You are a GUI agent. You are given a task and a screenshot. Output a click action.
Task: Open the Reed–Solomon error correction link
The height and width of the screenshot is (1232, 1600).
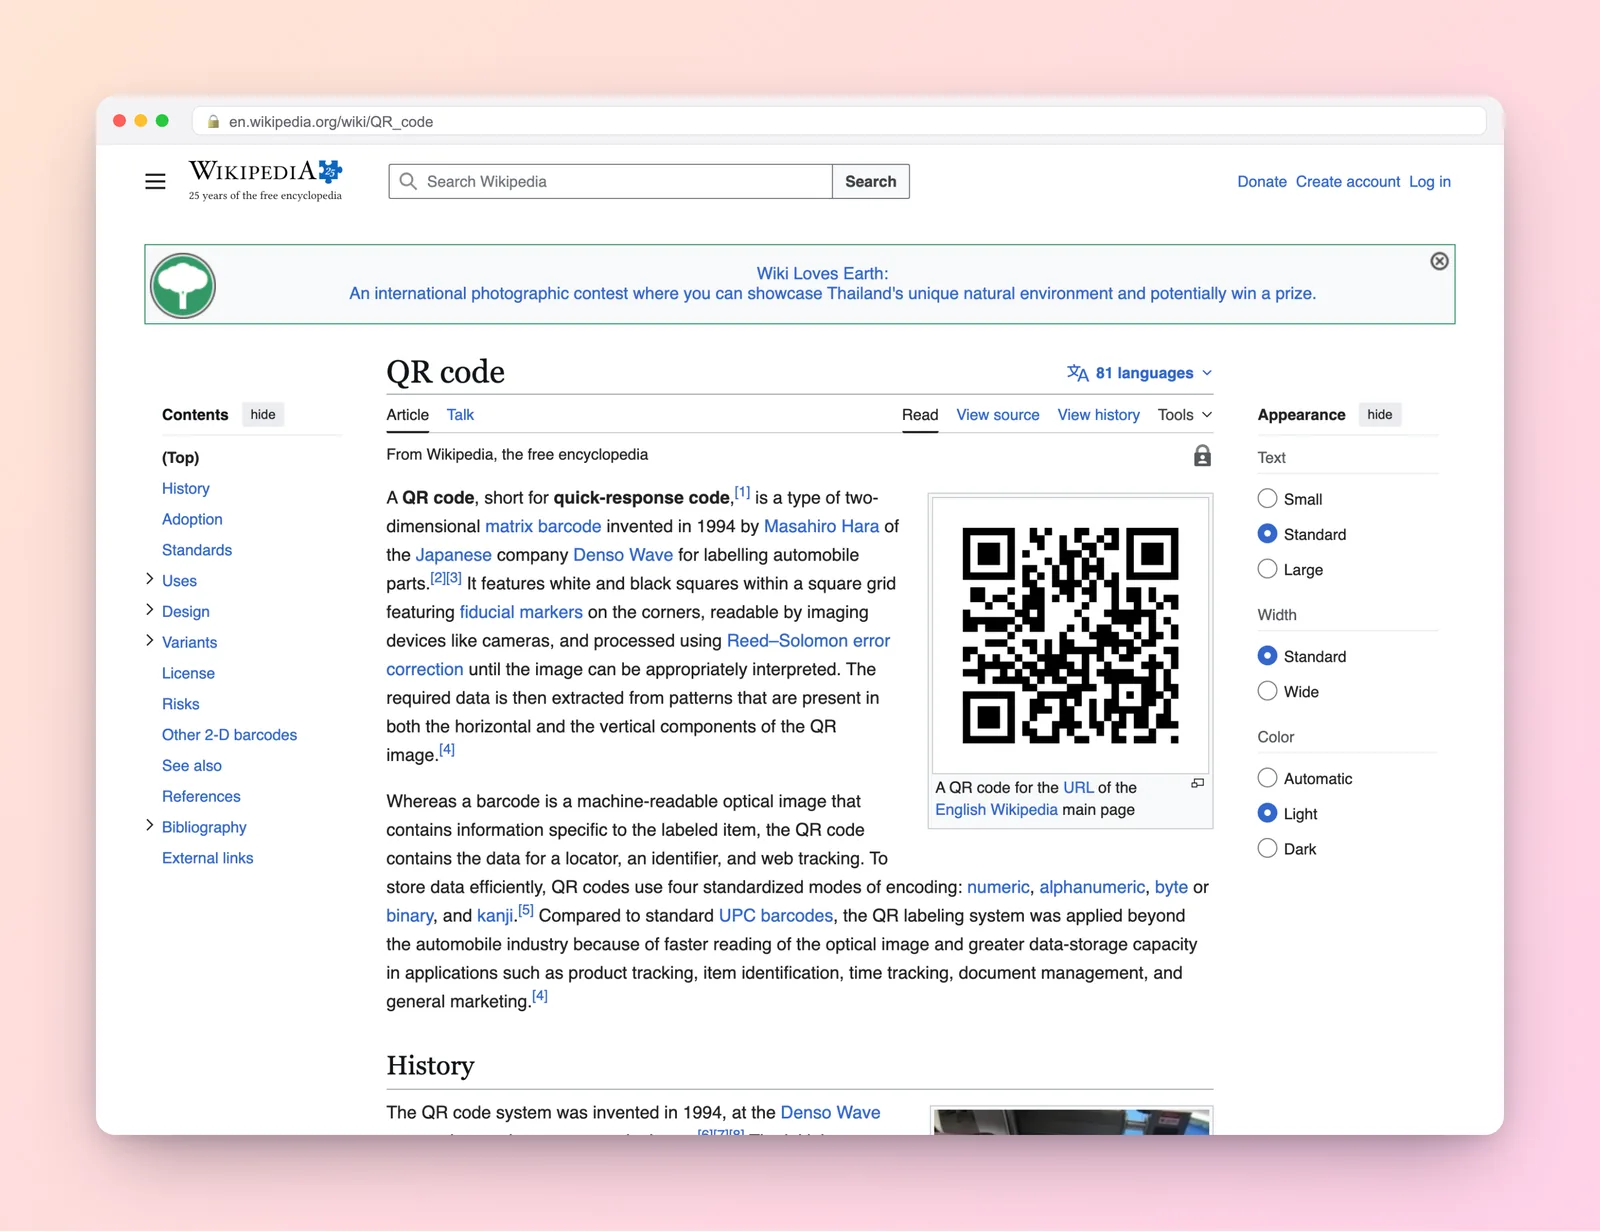point(808,641)
